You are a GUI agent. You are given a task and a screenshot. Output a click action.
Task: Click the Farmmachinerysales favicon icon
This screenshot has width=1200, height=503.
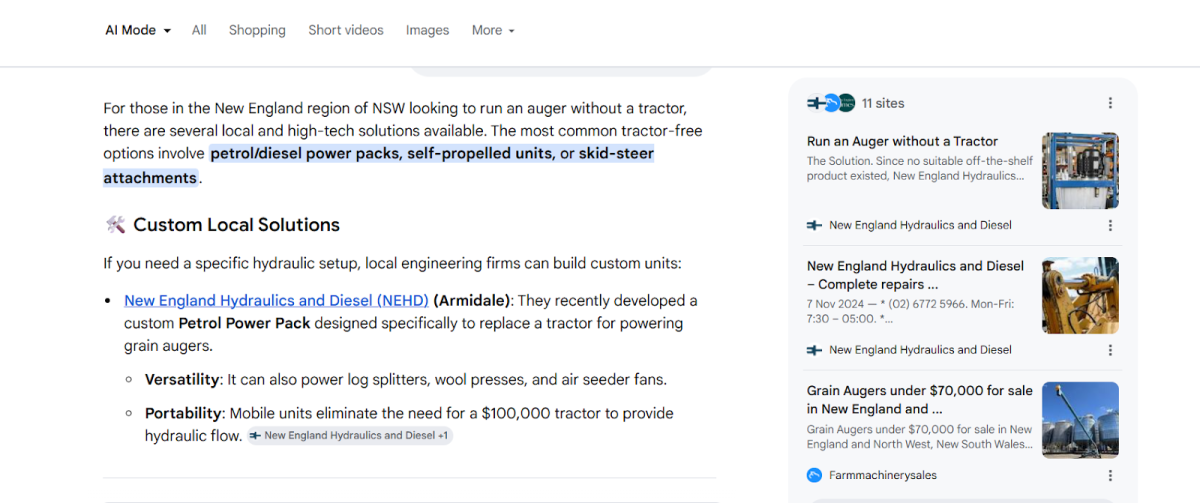814,475
